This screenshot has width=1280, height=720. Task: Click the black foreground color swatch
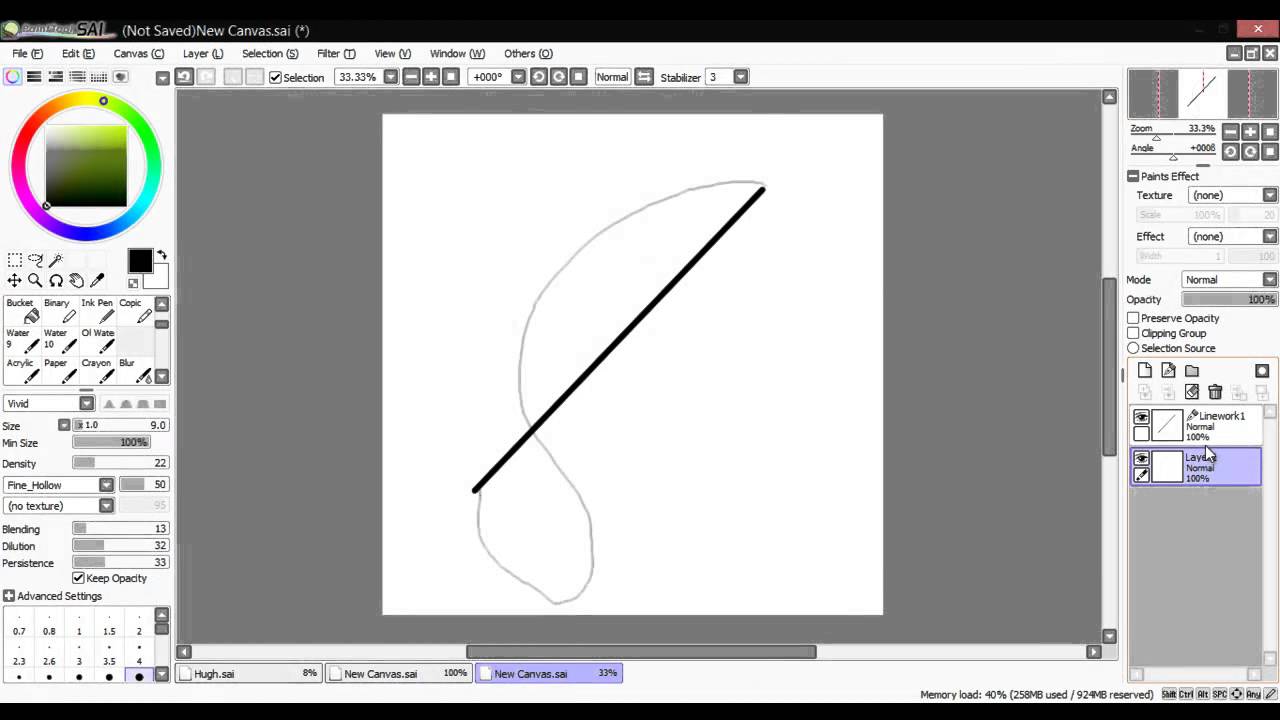point(140,261)
